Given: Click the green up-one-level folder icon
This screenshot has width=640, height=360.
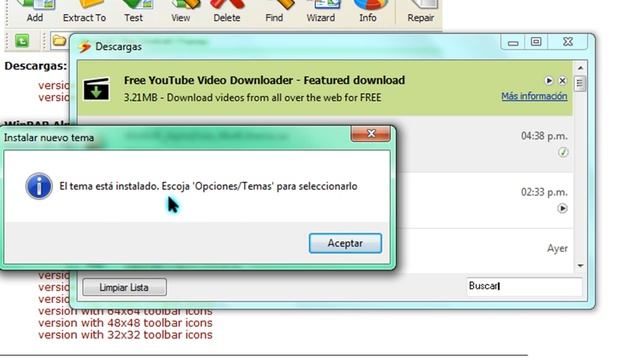Looking at the screenshot, I should (x=22, y=40).
